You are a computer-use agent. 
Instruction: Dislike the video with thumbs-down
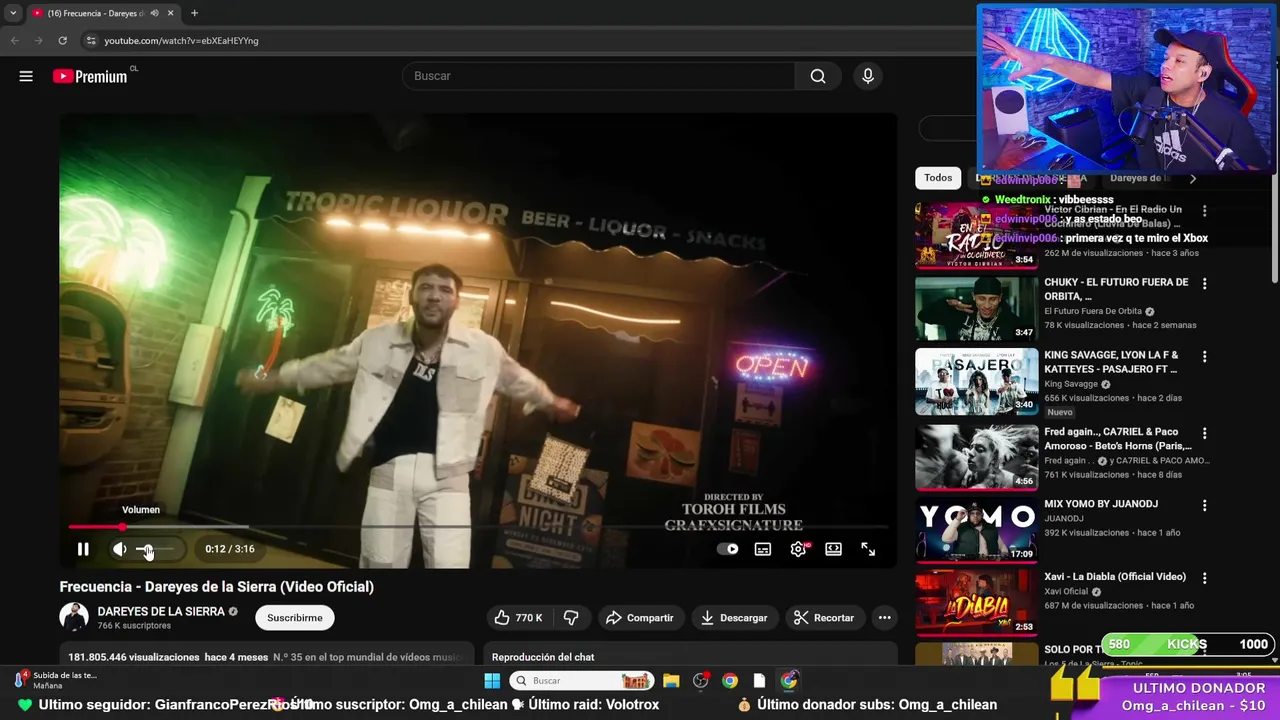click(571, 618)
